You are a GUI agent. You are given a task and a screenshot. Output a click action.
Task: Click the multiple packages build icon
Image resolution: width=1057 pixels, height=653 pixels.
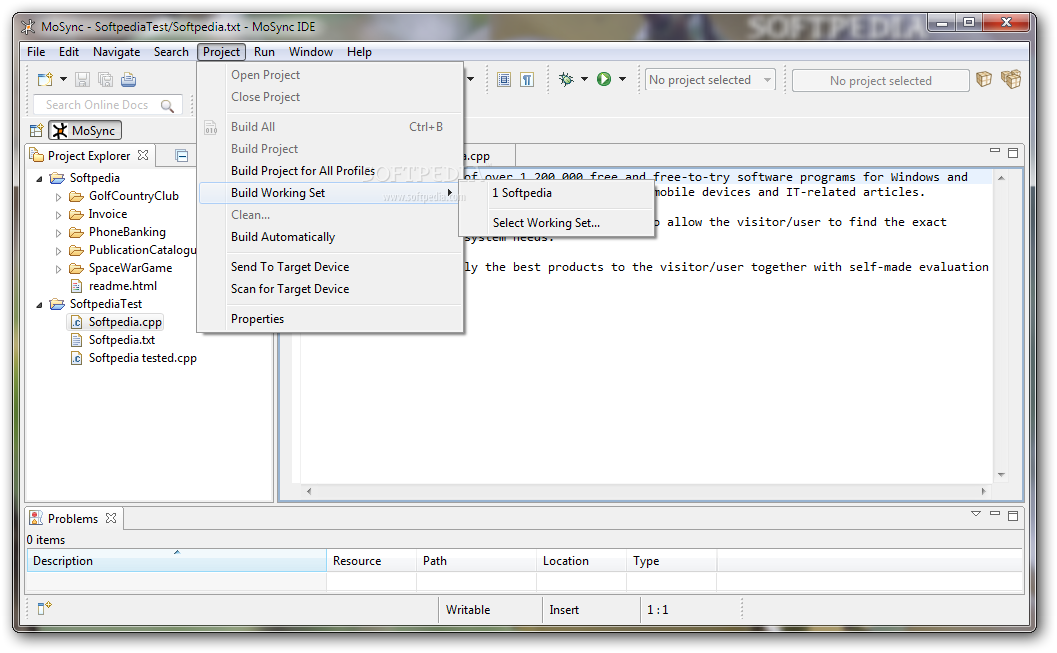(1011, 80)
